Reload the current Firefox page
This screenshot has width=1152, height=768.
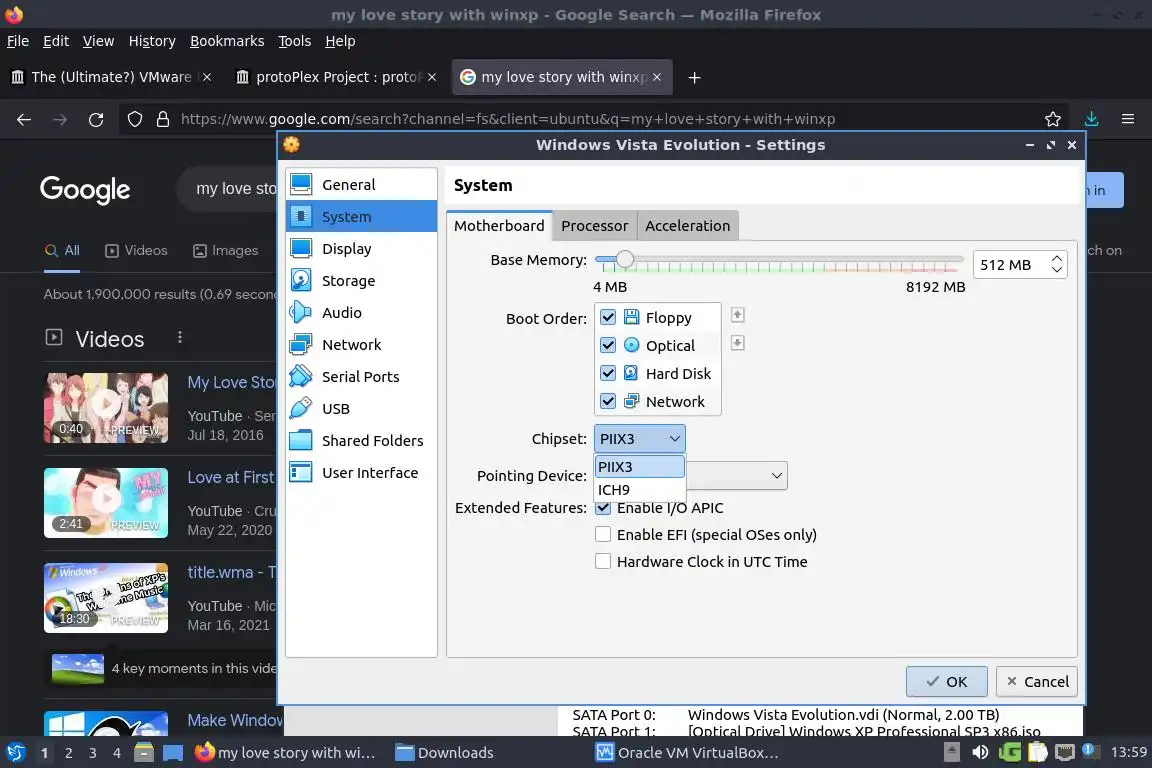coord(96,119)
